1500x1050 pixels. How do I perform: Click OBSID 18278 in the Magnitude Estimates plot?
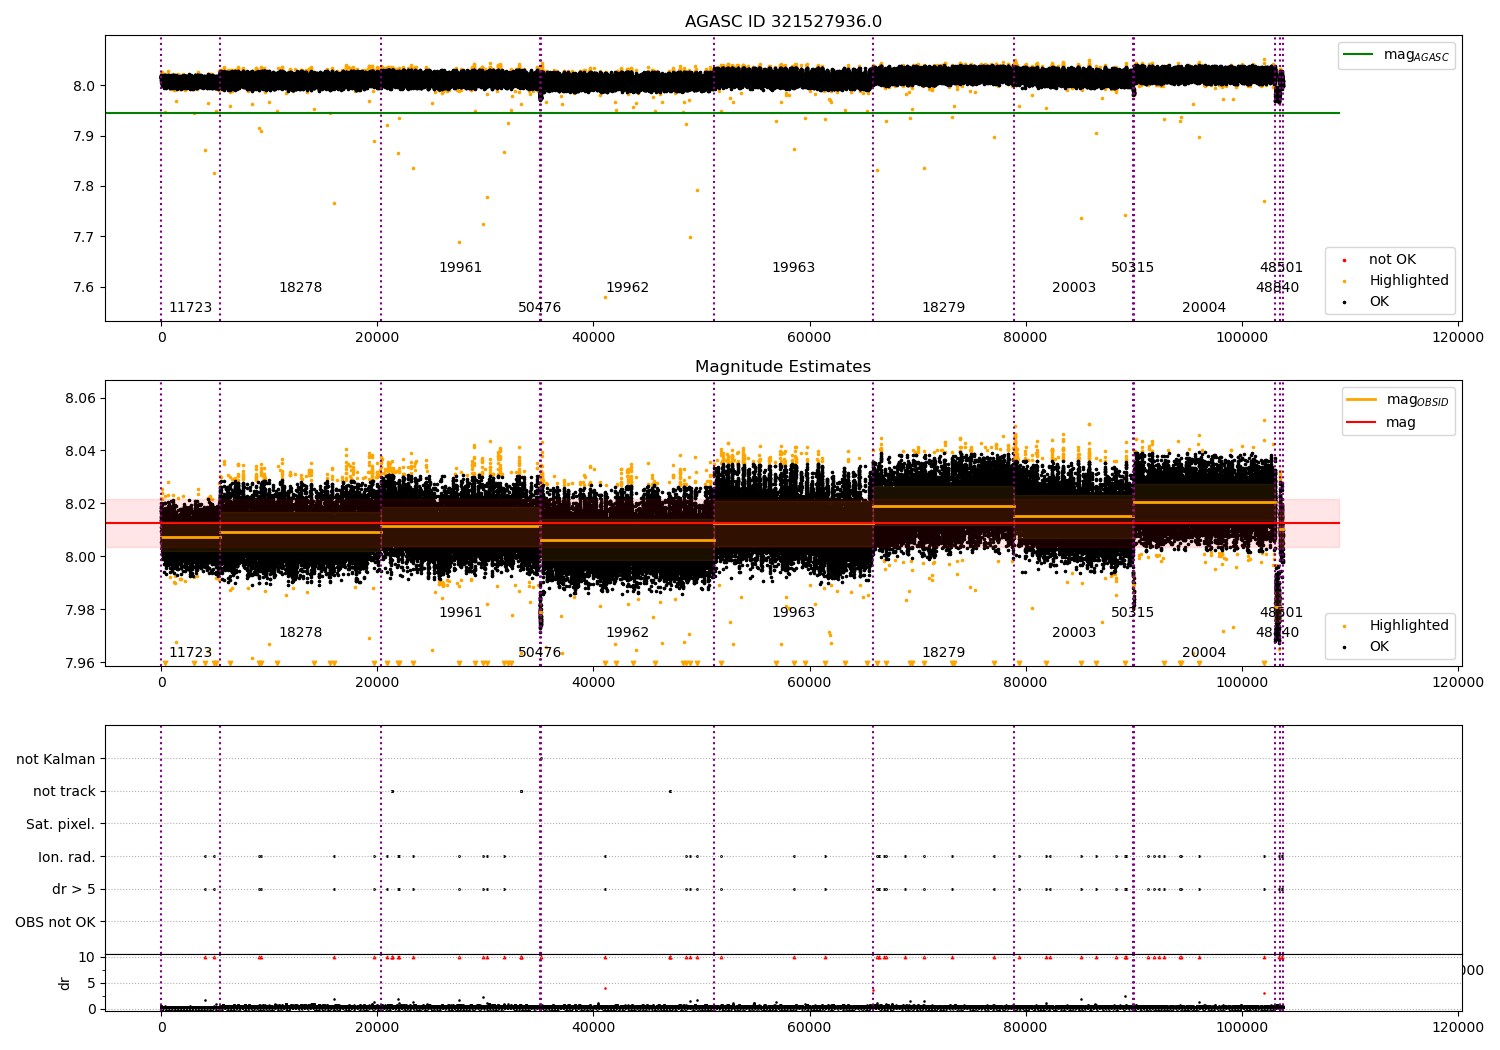pos(300,633)
